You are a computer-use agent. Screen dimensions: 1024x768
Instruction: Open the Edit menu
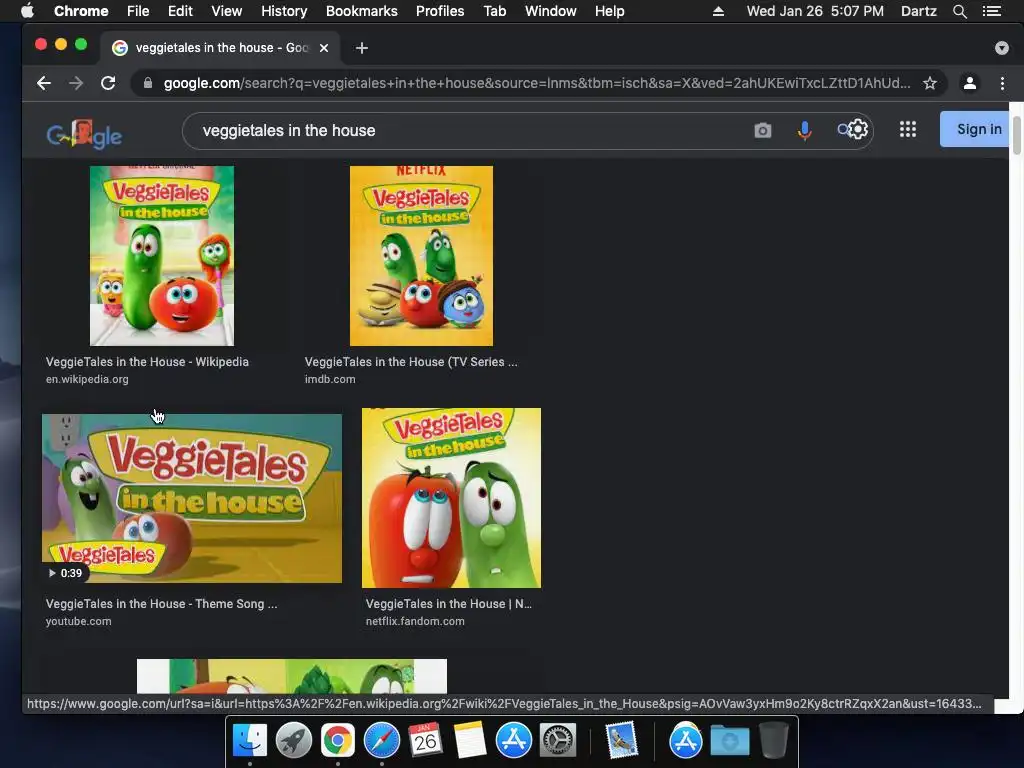(180, 11)
